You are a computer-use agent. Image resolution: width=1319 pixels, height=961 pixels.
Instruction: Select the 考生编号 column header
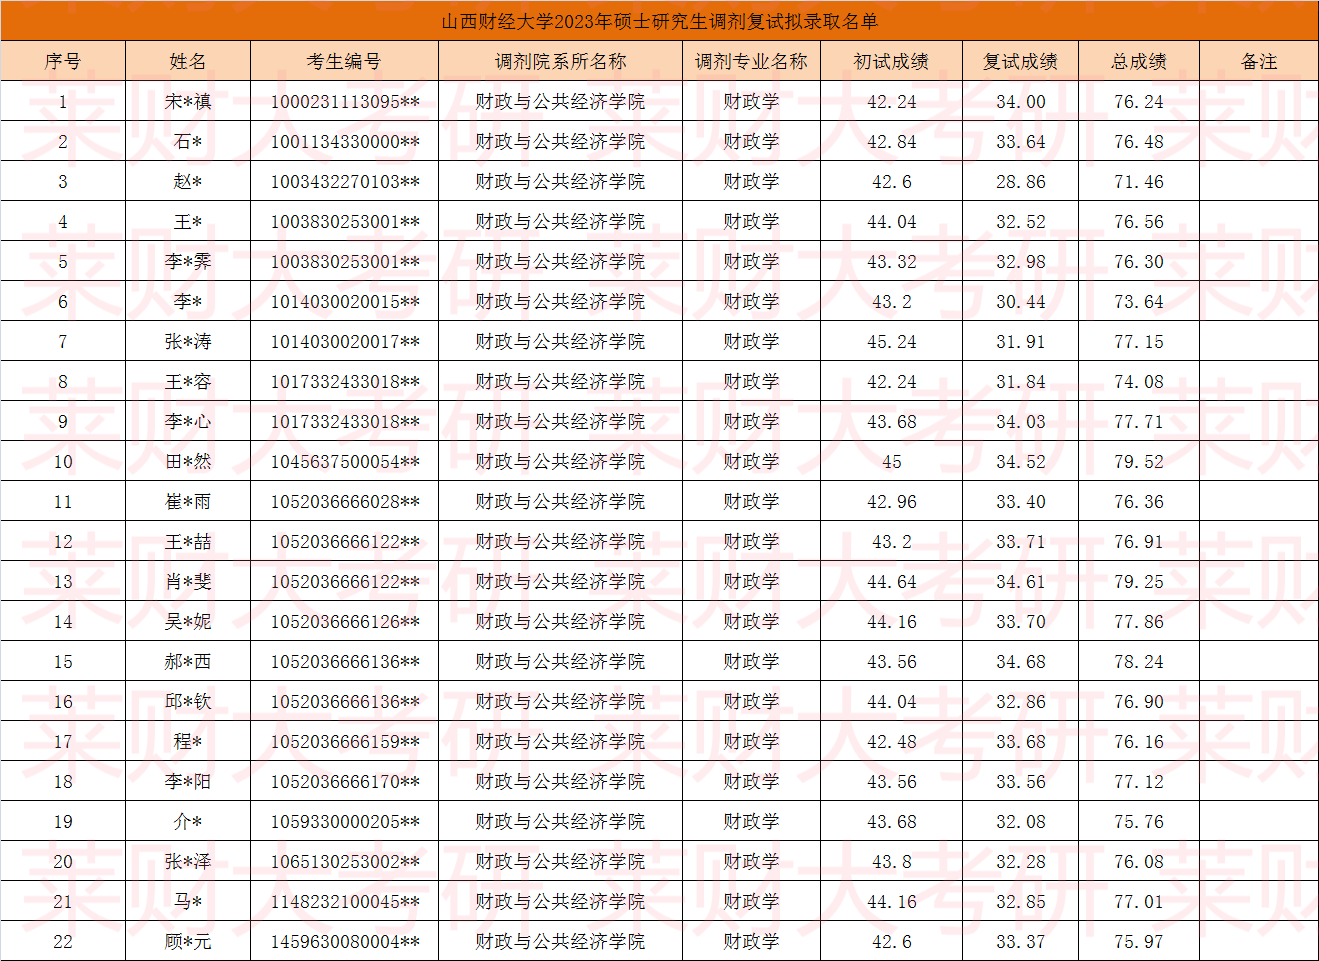pos(344,61)
